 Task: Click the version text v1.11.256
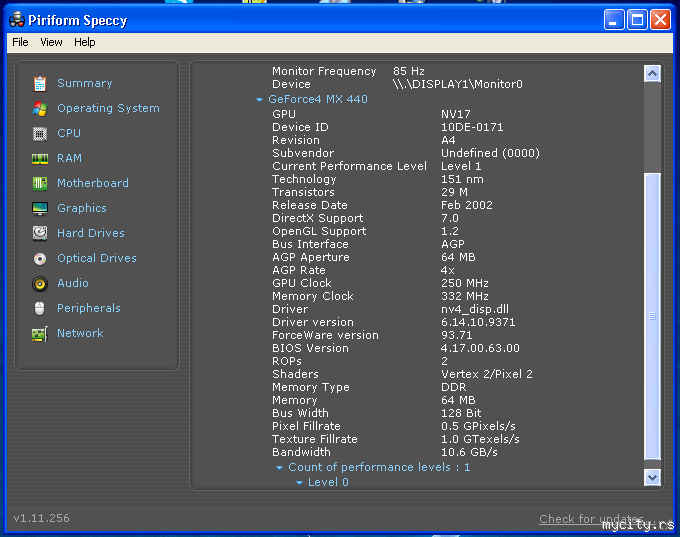[x=41, y=518]
